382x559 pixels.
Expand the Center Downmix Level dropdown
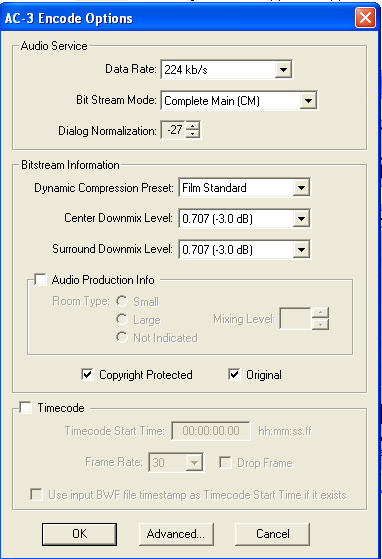pyautogui.click(x=301, y=219)
